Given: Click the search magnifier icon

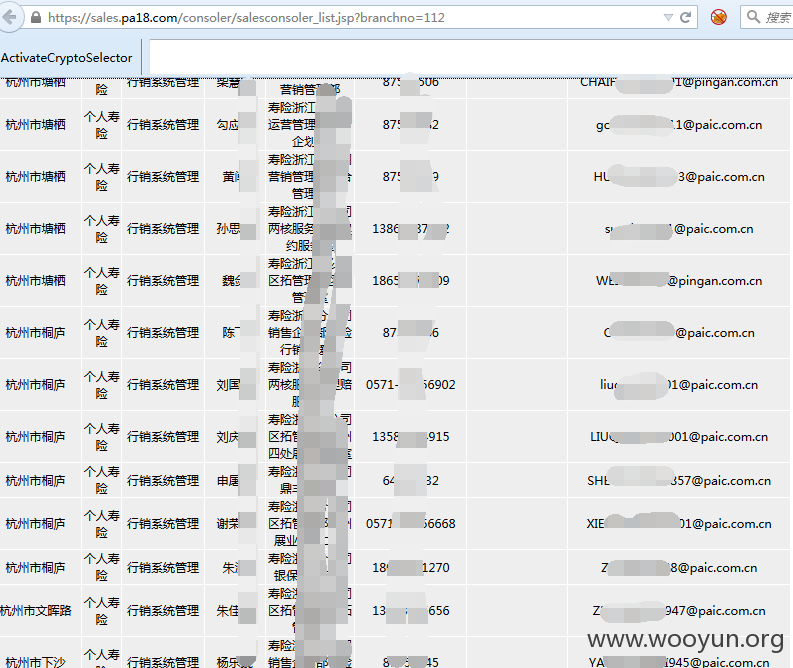Looking at the screenshot, I should click(x=753, y=17).
